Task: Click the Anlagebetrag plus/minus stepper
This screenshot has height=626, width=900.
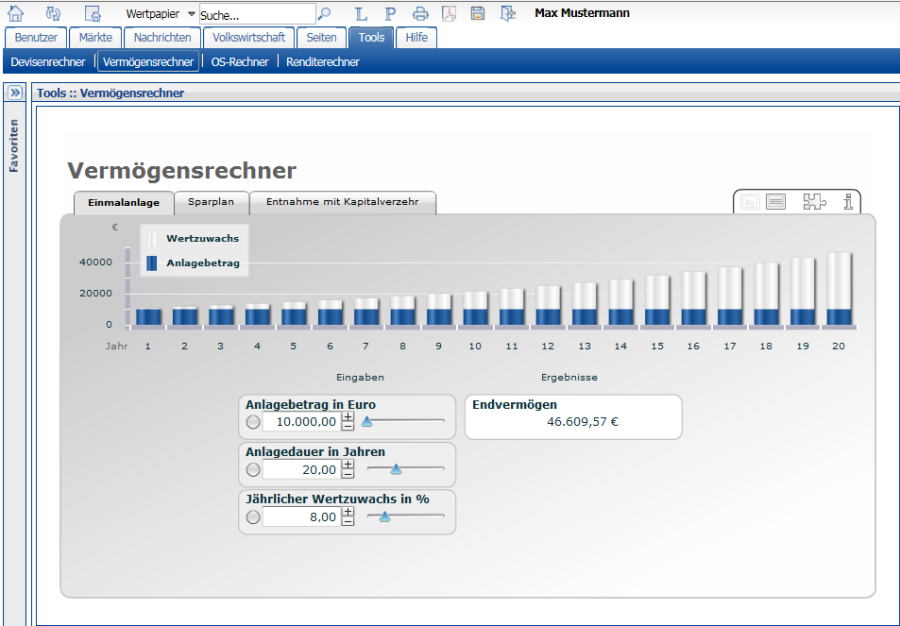Action: 348,421
